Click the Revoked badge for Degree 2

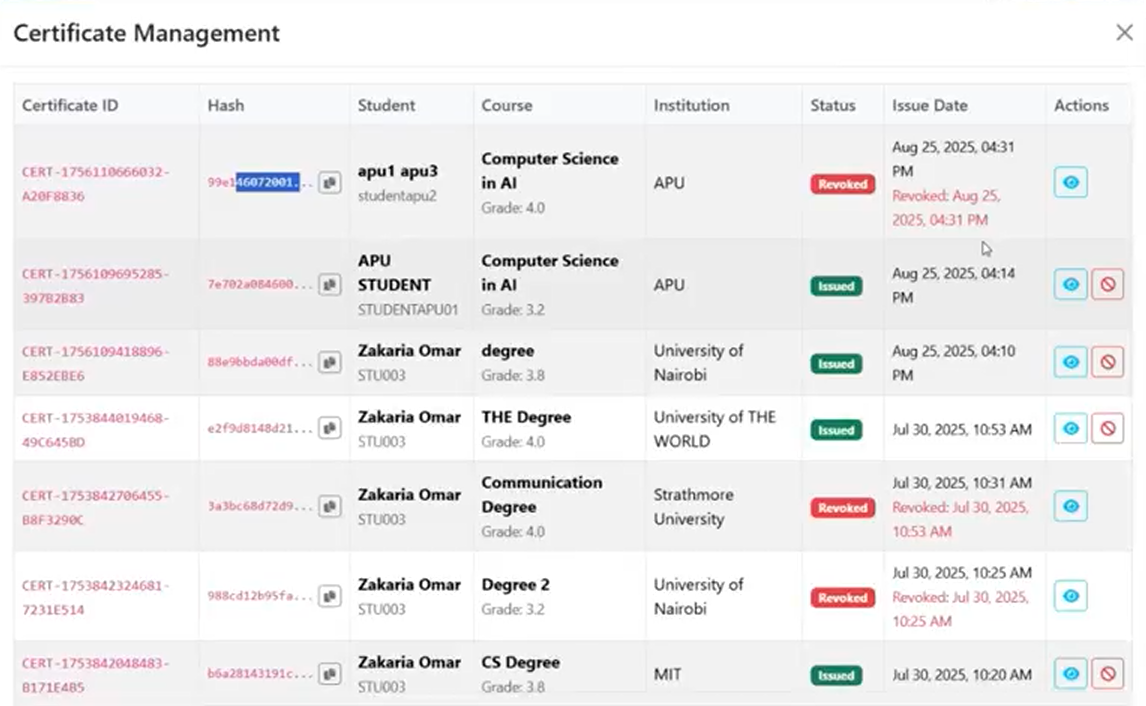click(842, 598)
